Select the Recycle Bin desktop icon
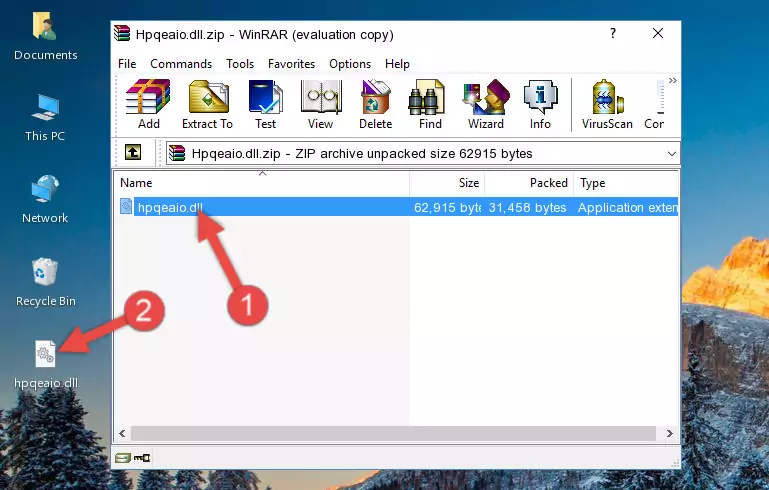Screen dimensions: 769x490 click(x=45, y=282)
